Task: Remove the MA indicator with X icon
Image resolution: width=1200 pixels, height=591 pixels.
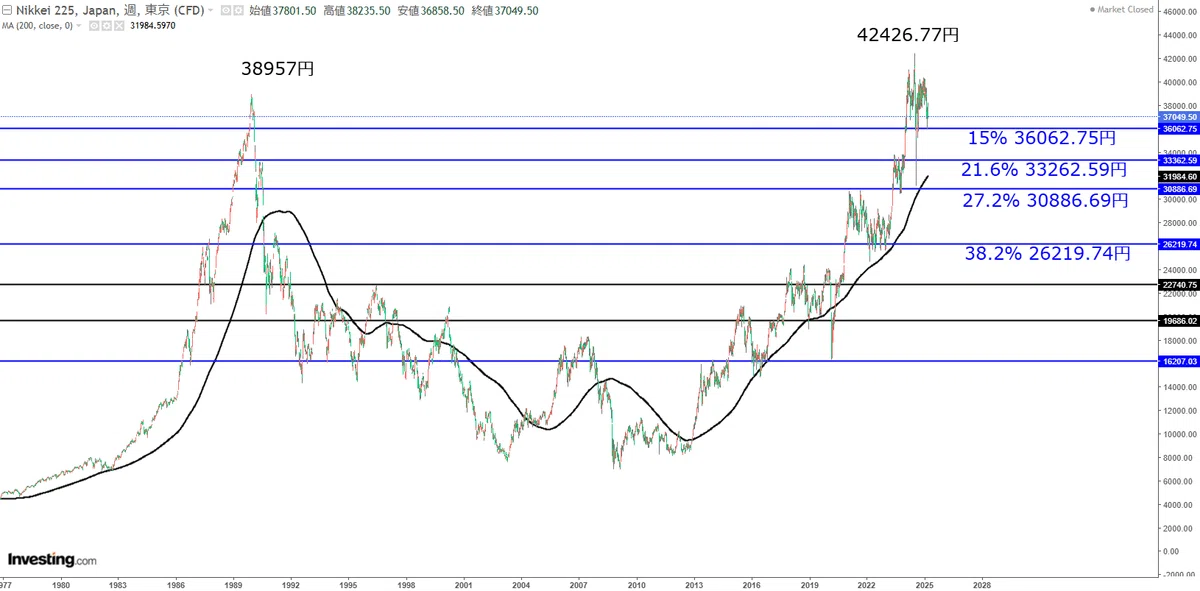Action: point(118,25)
